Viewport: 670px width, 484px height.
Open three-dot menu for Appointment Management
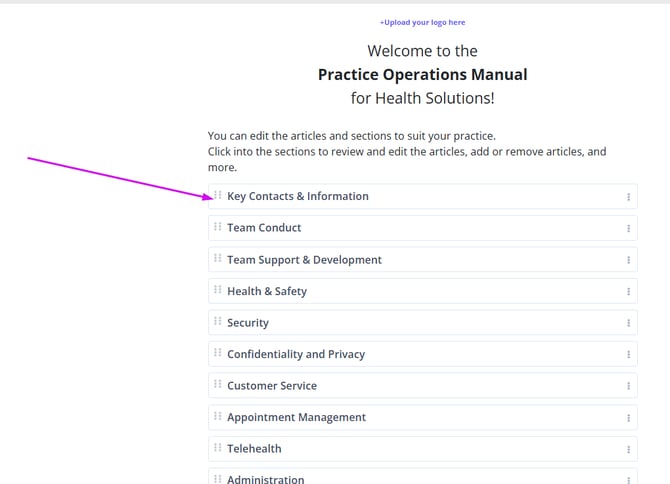[x=628, y=418]
